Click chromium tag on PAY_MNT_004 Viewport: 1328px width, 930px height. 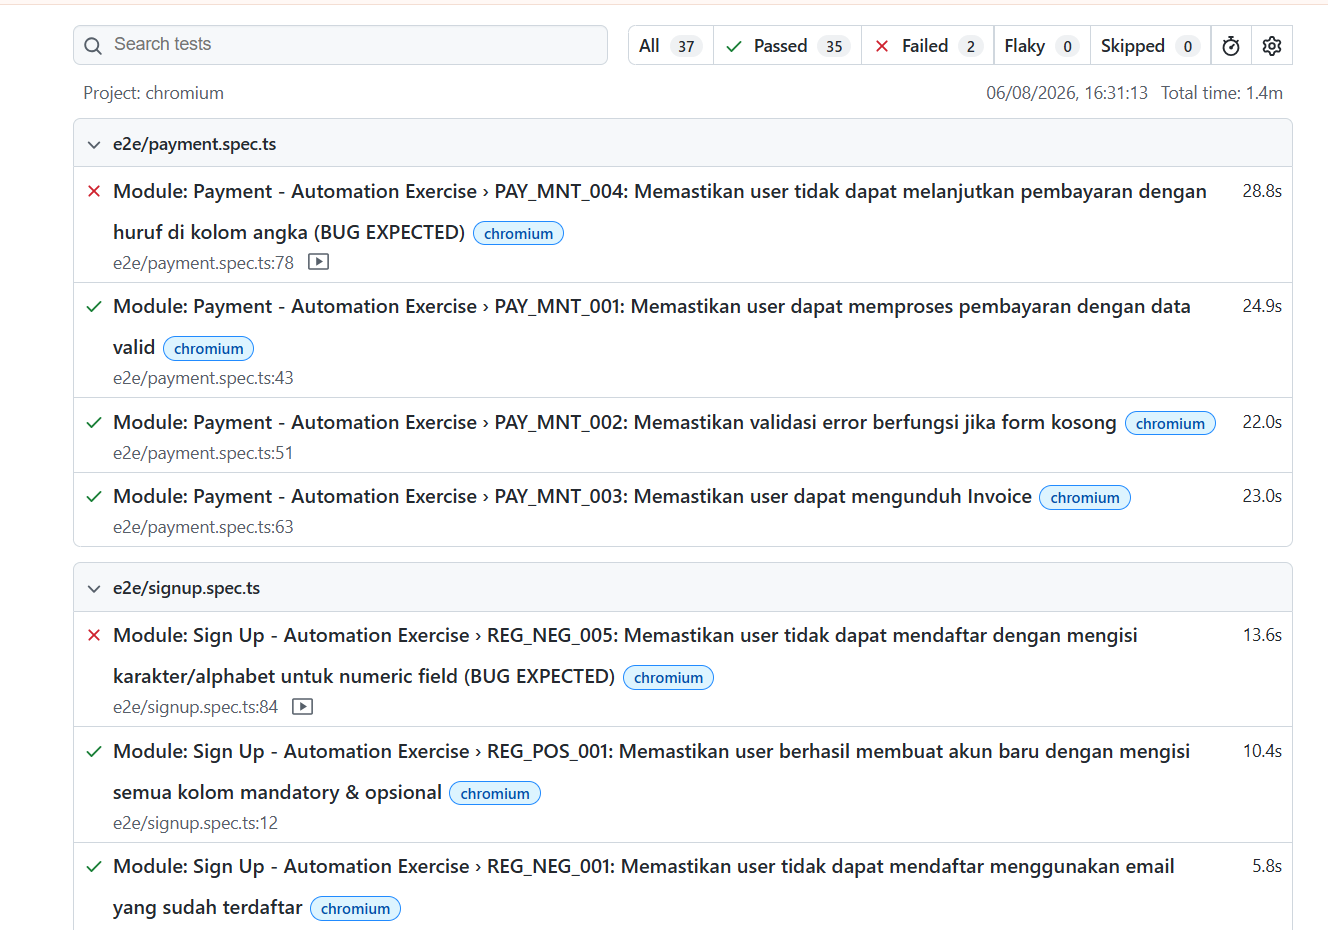(x=518, y=233)
